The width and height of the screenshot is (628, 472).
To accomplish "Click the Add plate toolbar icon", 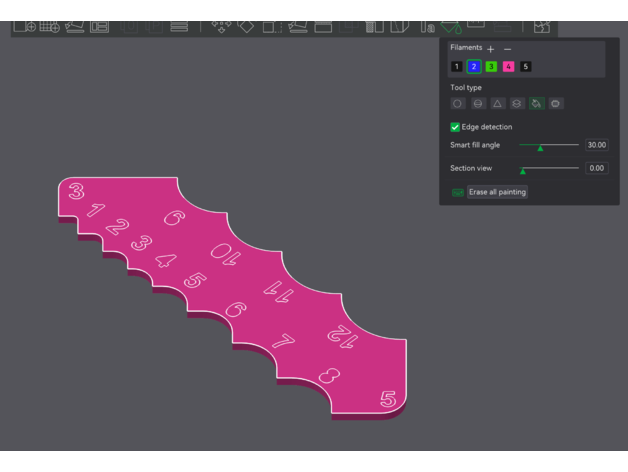I will coord(50,27).
